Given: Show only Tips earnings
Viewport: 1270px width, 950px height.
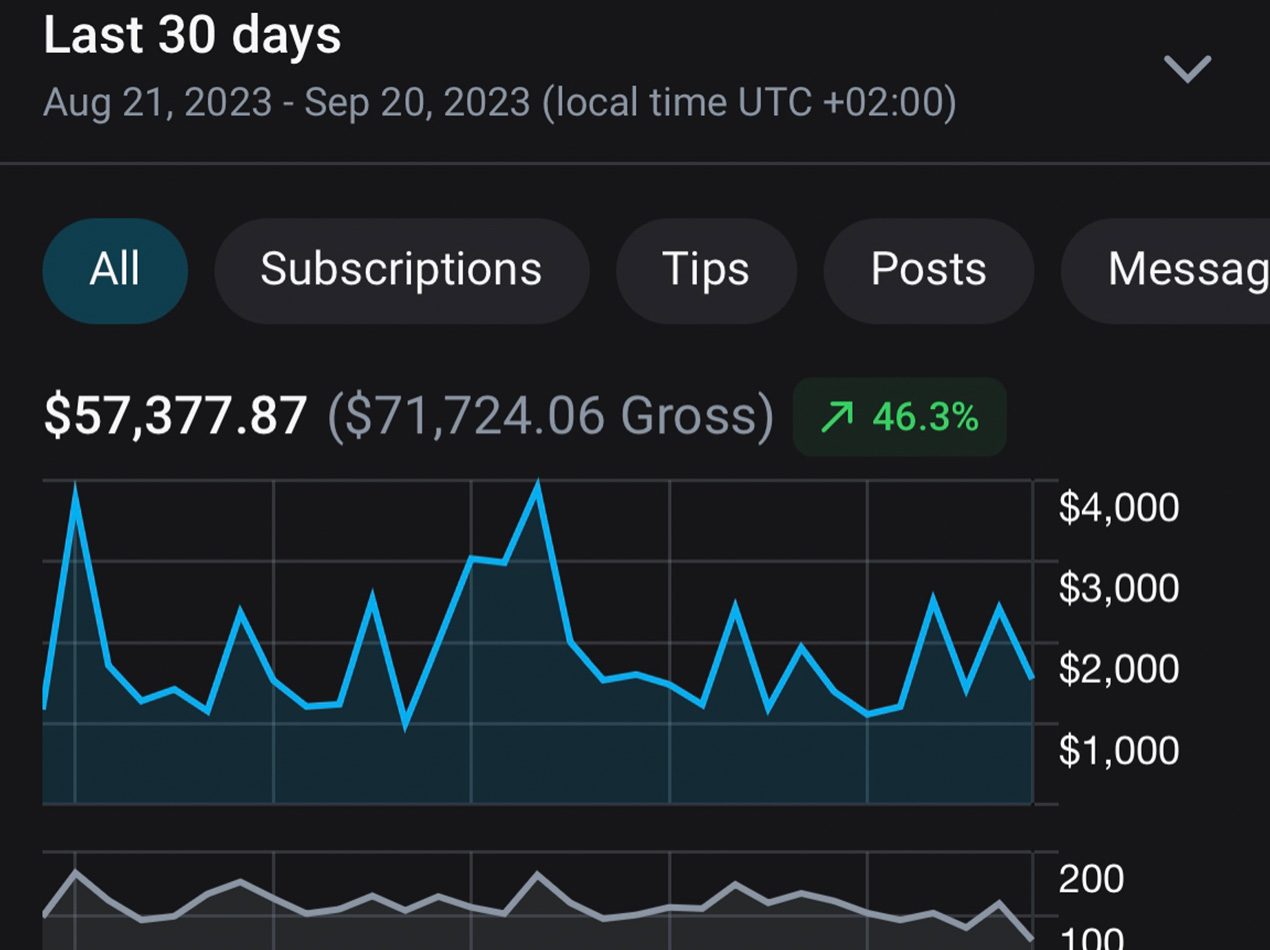Looking at the screenshot, I should [705, 270].
